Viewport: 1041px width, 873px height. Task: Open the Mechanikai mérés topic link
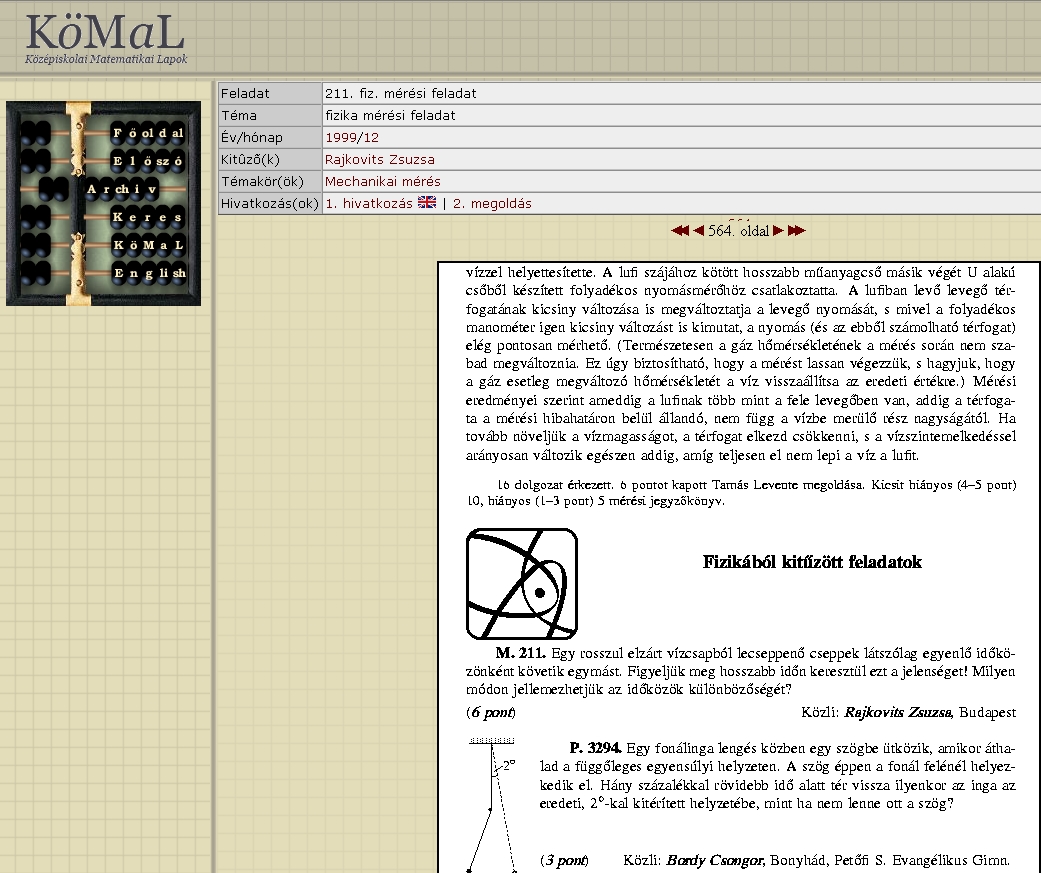click(x=383, y=181)
